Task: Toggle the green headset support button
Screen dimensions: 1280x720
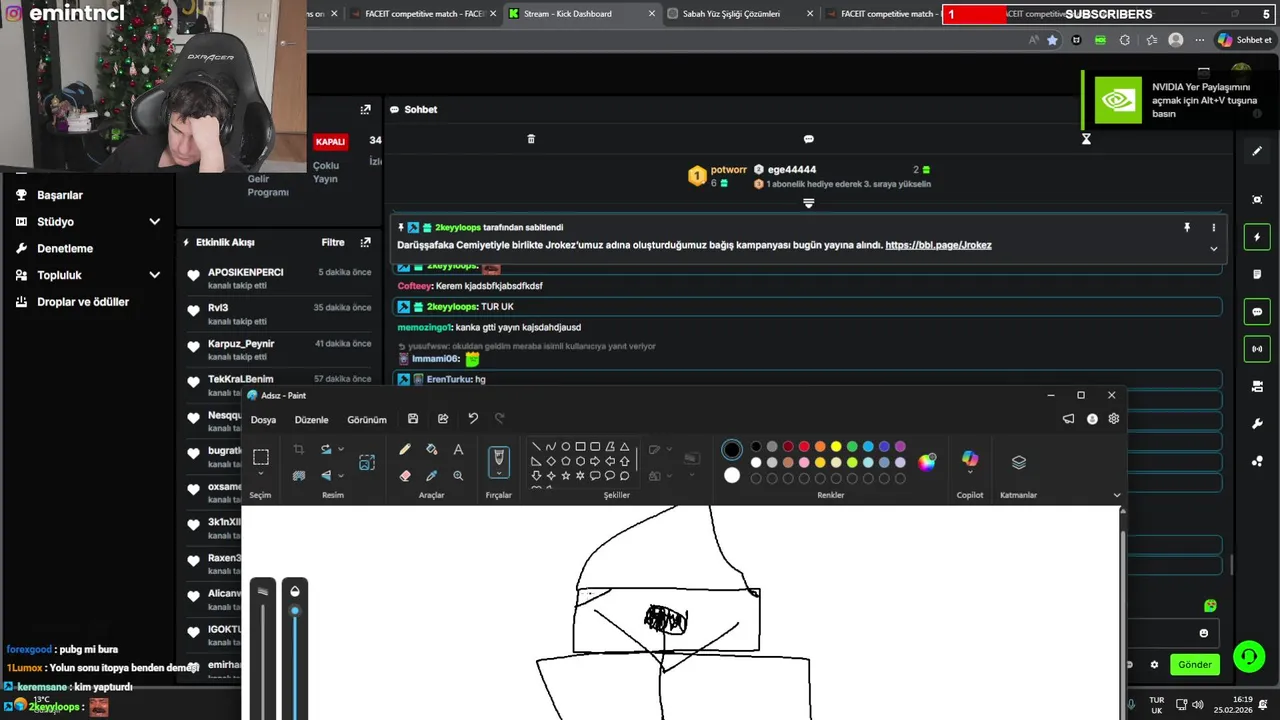Action: tap(1249, 657)
